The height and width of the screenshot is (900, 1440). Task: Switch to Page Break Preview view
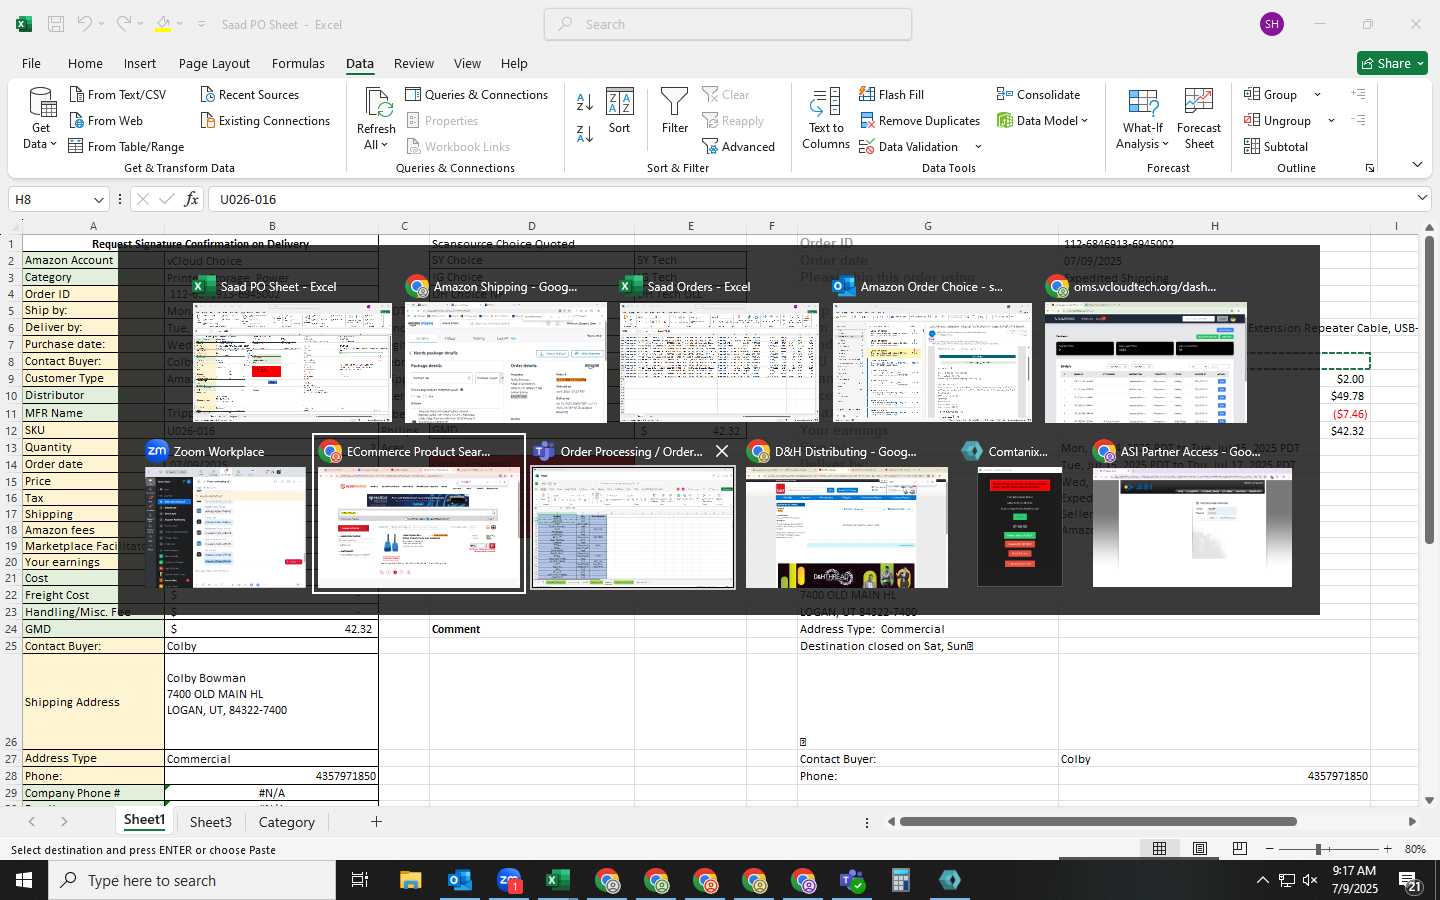[1240, 848]
